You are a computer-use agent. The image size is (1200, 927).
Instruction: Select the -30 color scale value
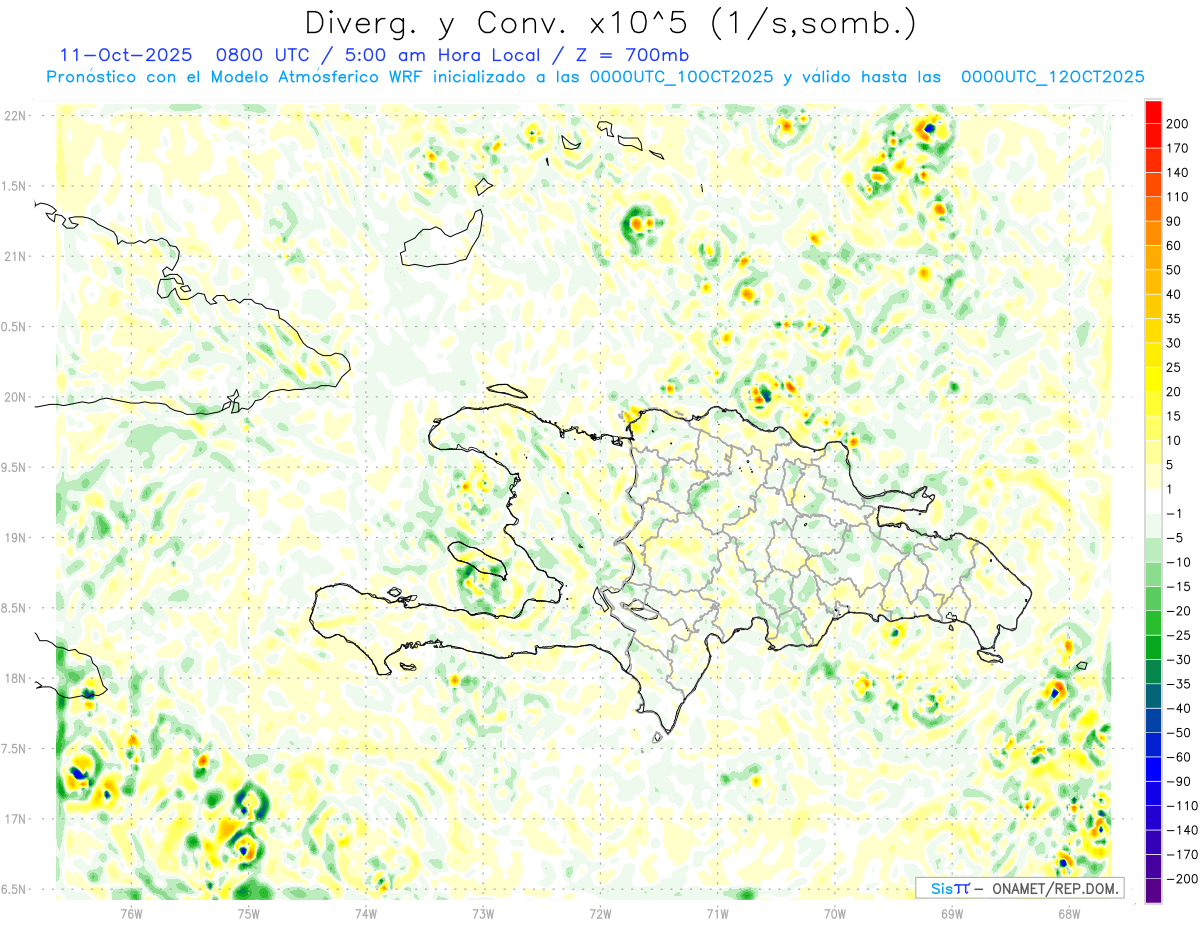click(x=1180, y=659)
